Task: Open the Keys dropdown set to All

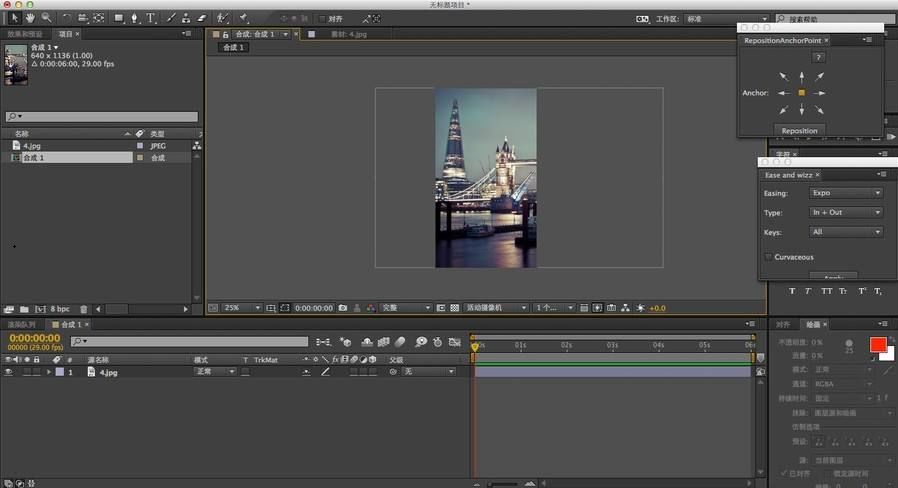Action: coord(846,232)
